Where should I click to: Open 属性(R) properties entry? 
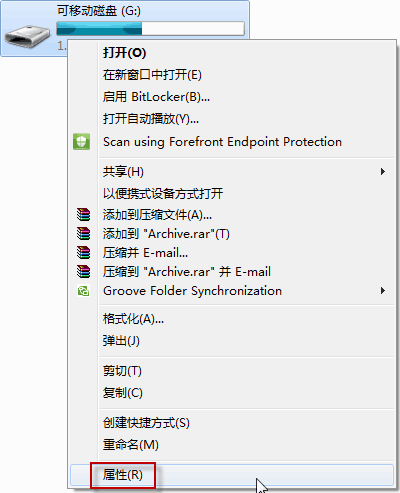tap(122, 475)
